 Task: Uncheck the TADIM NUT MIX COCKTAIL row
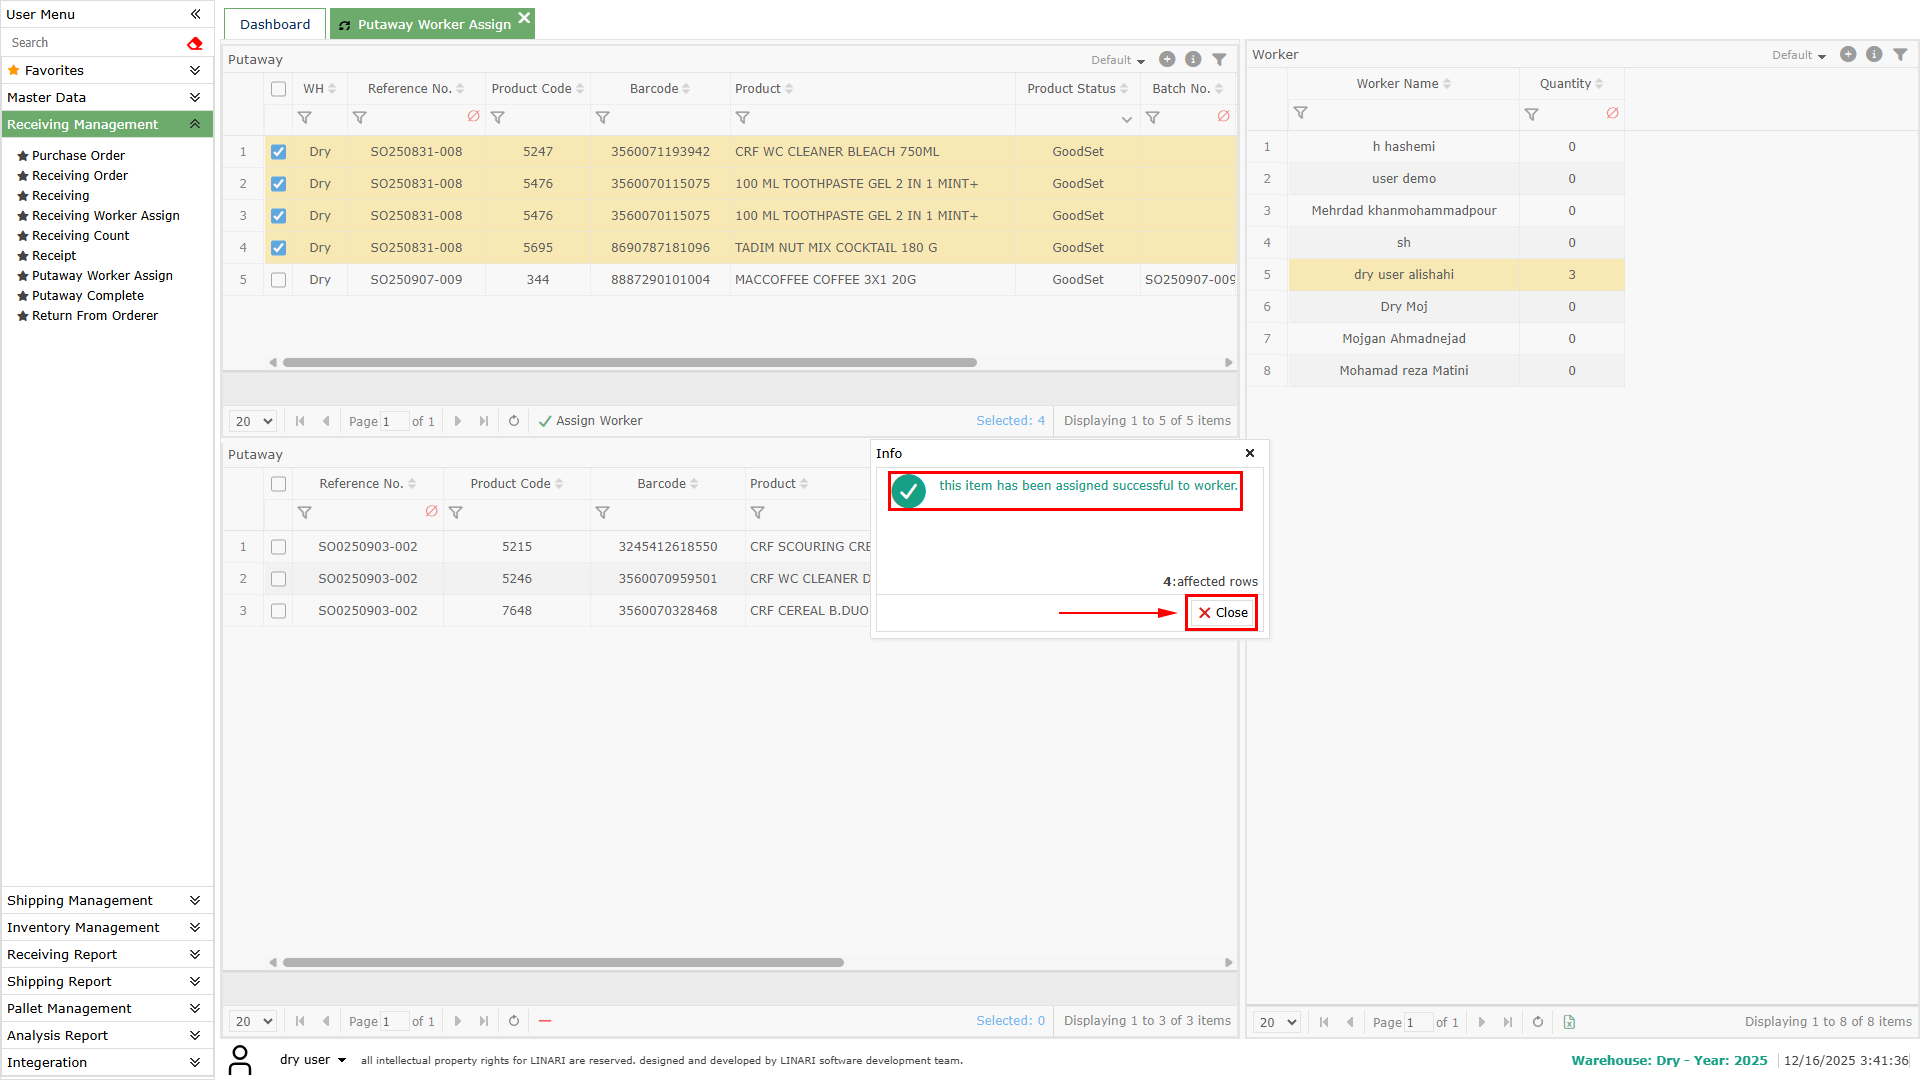tap(278, 248)
